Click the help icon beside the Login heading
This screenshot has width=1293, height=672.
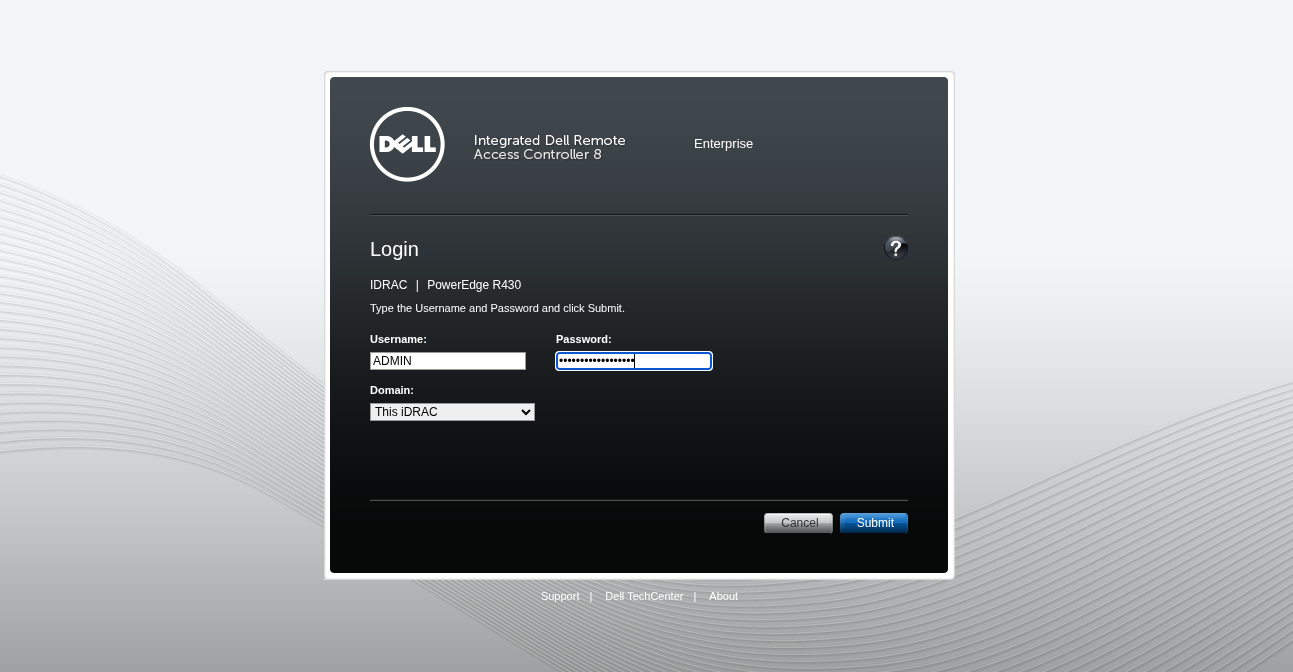(x=895, y=248)
